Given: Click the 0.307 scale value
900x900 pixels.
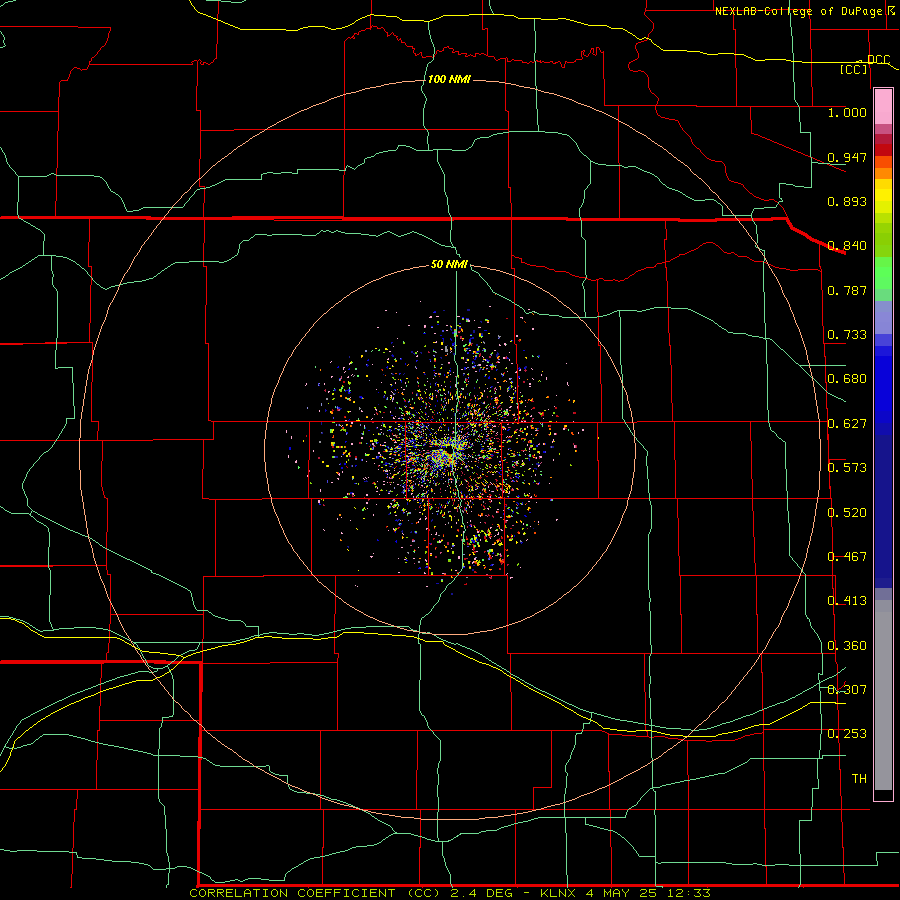Looking at the screenshot, I should pos(847,690).
